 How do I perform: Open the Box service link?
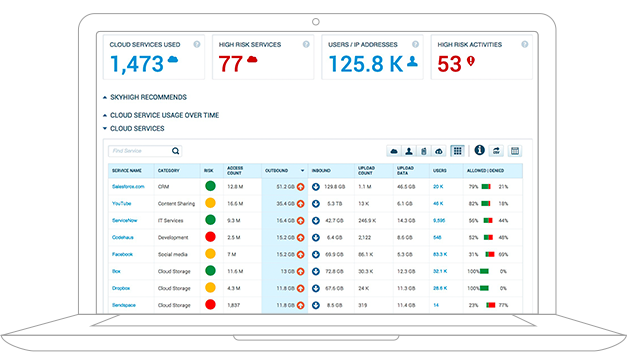(x=116, y=271)
